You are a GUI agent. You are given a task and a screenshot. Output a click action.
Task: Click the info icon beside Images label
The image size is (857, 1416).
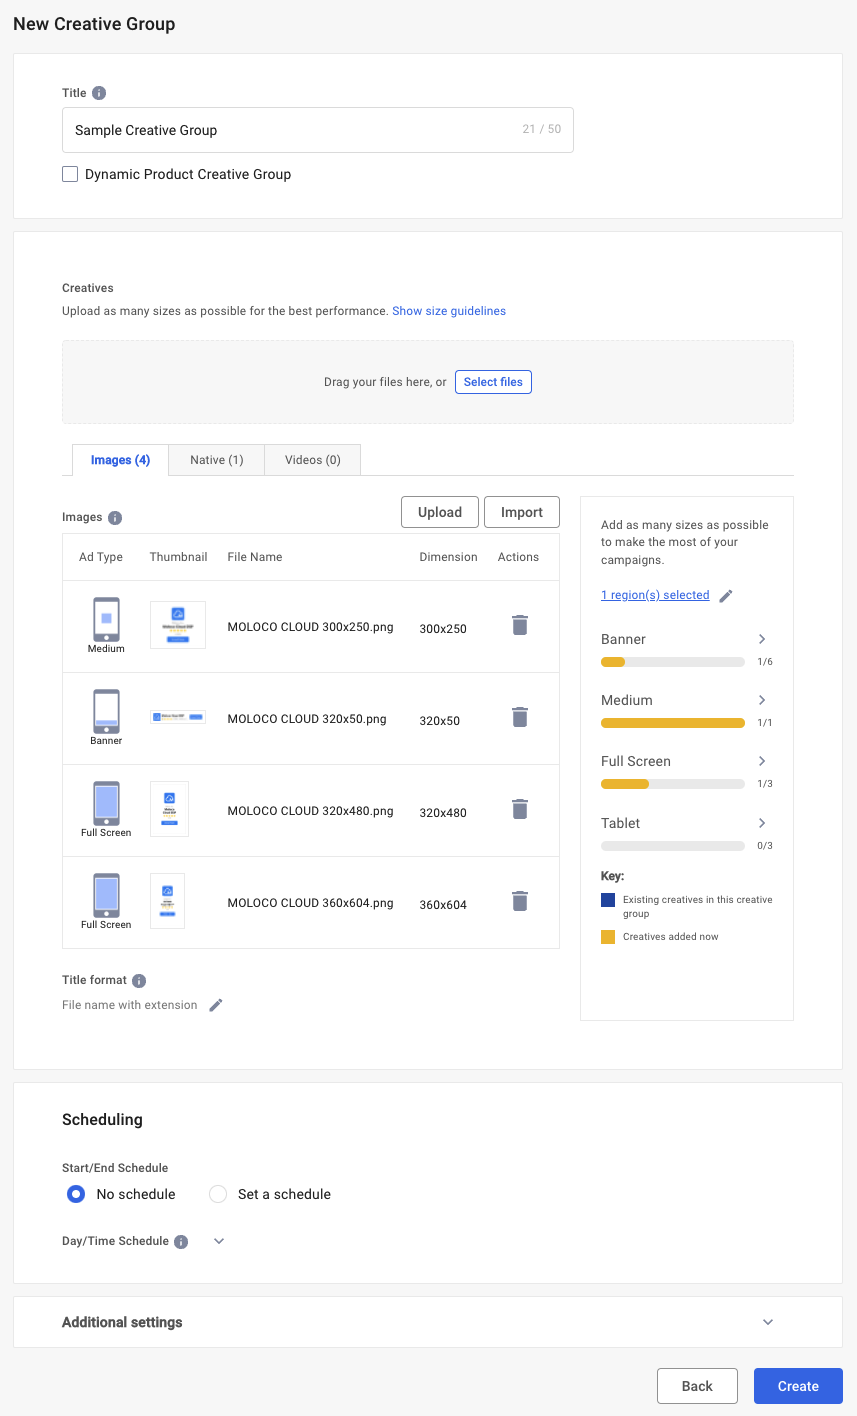pos(115,518)
